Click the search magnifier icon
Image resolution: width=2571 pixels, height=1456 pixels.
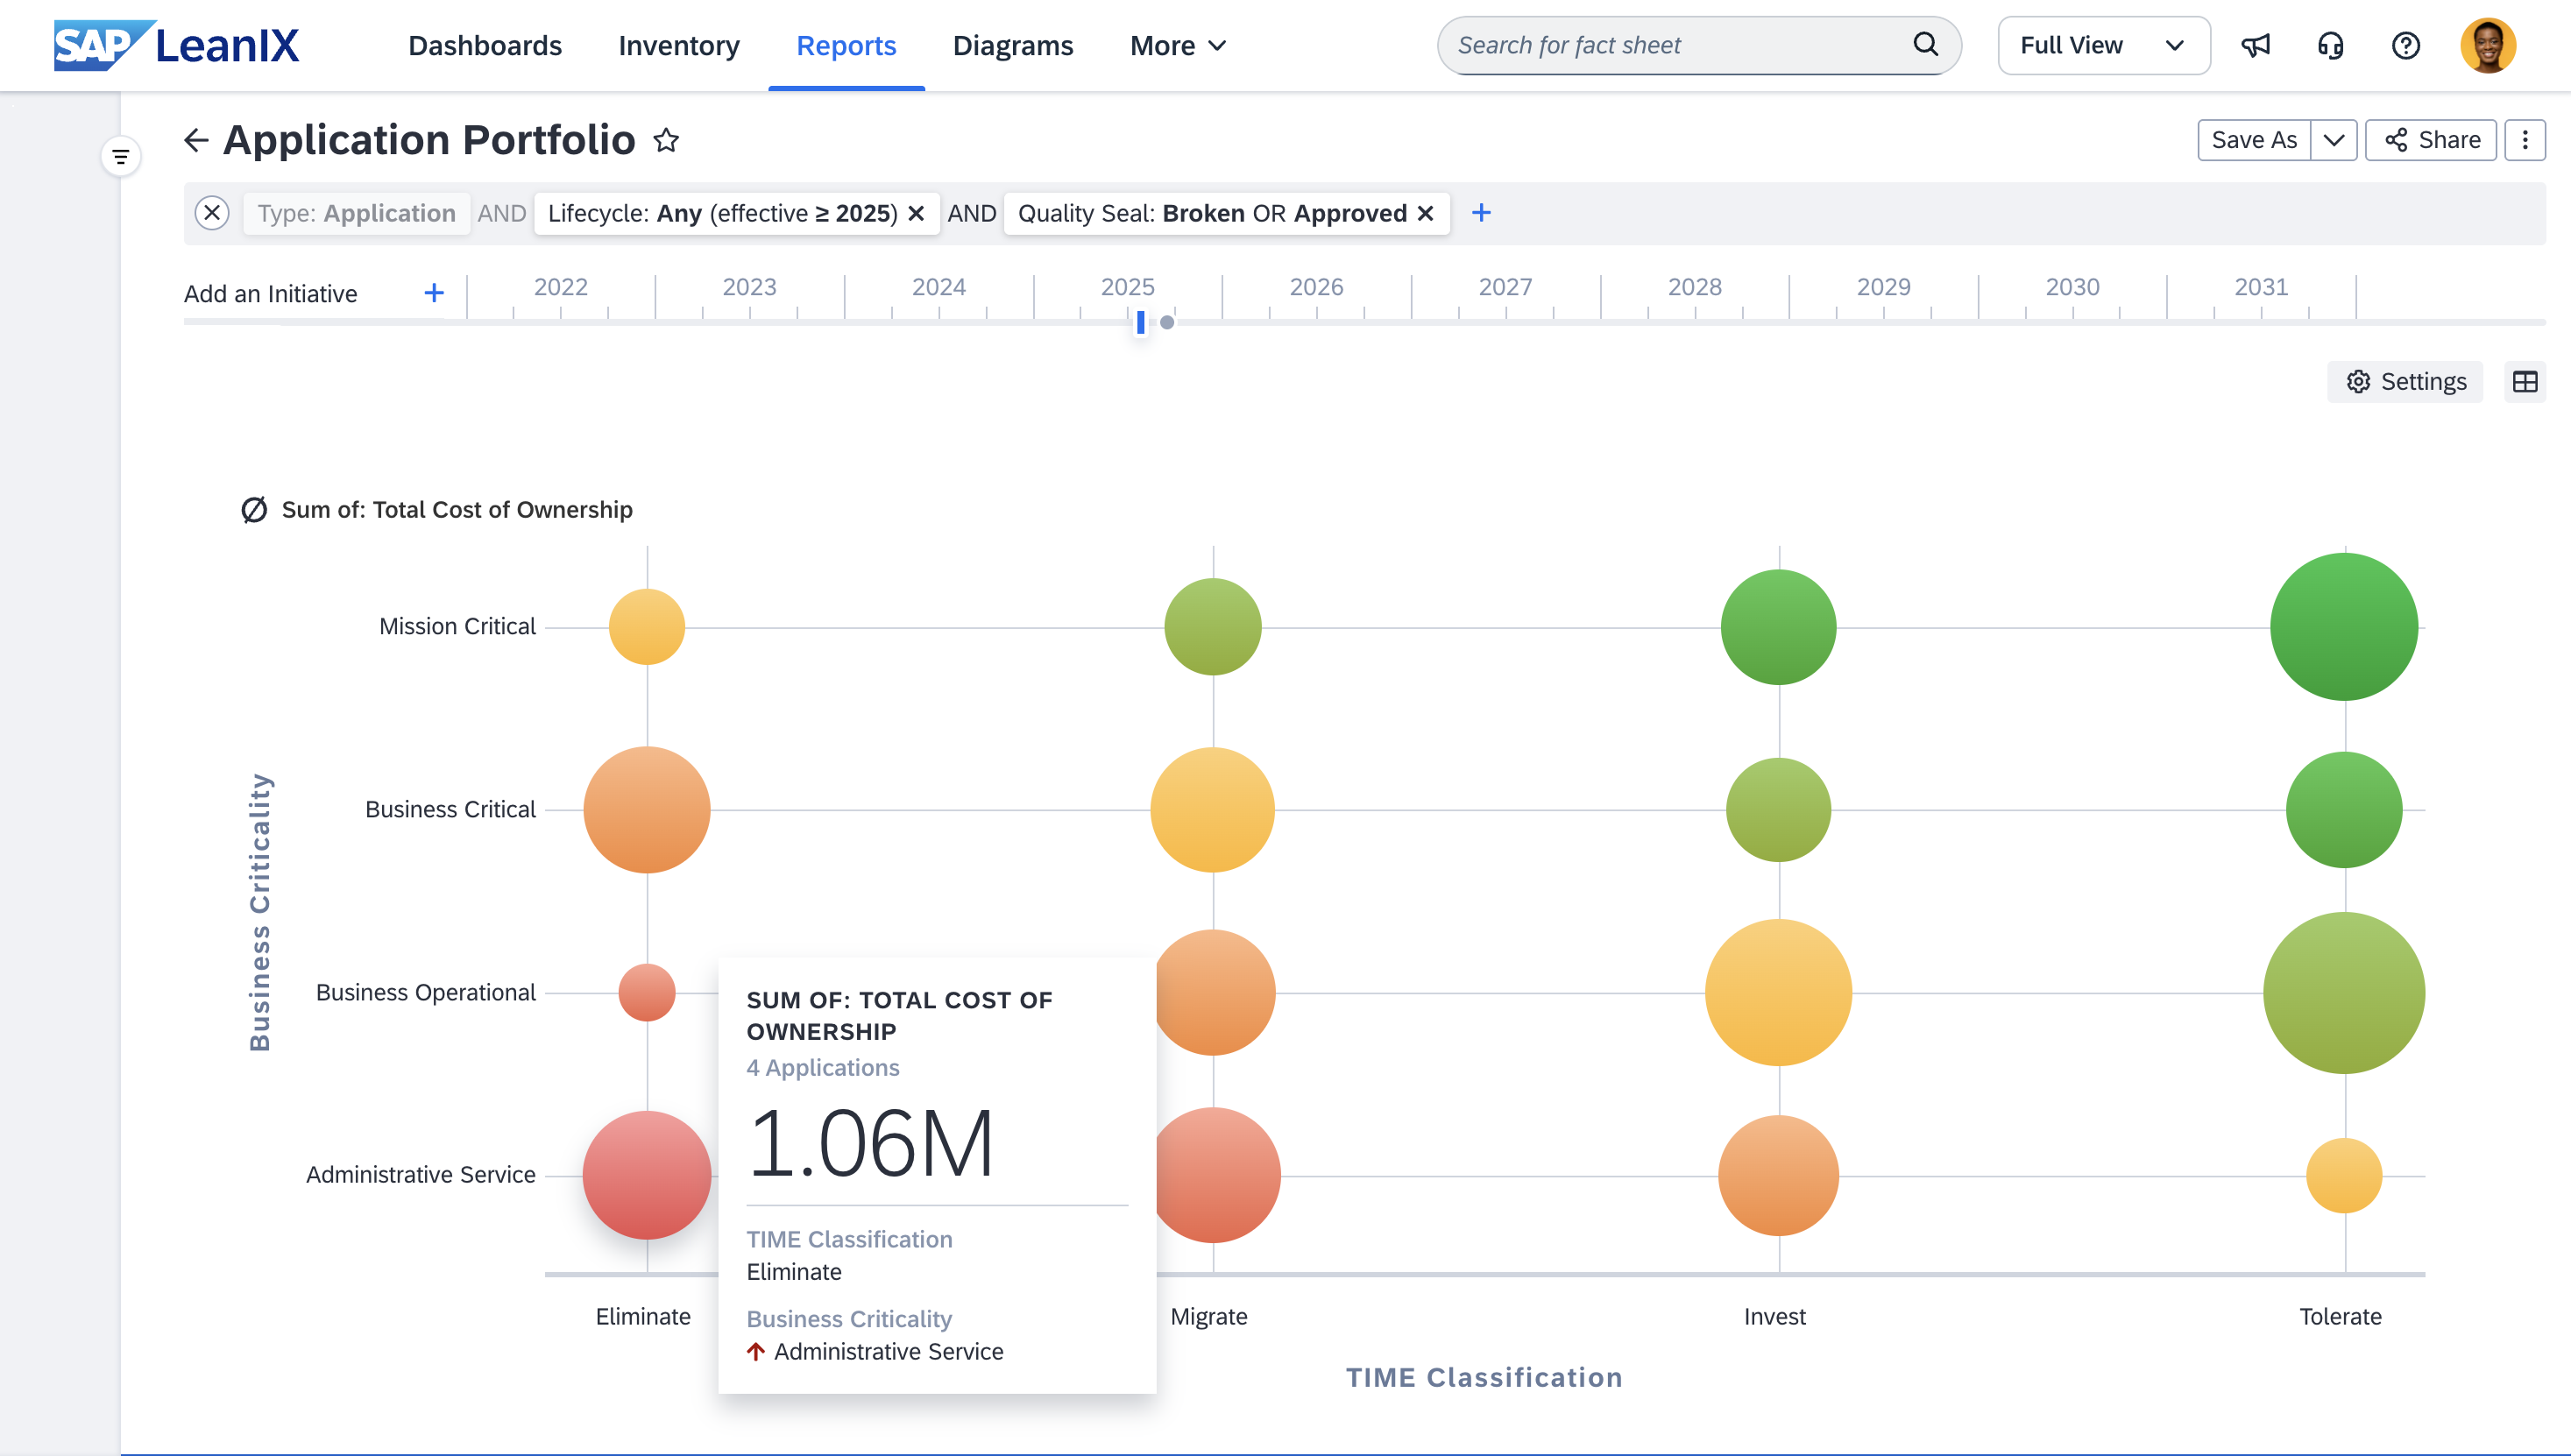pos(1925,44)
